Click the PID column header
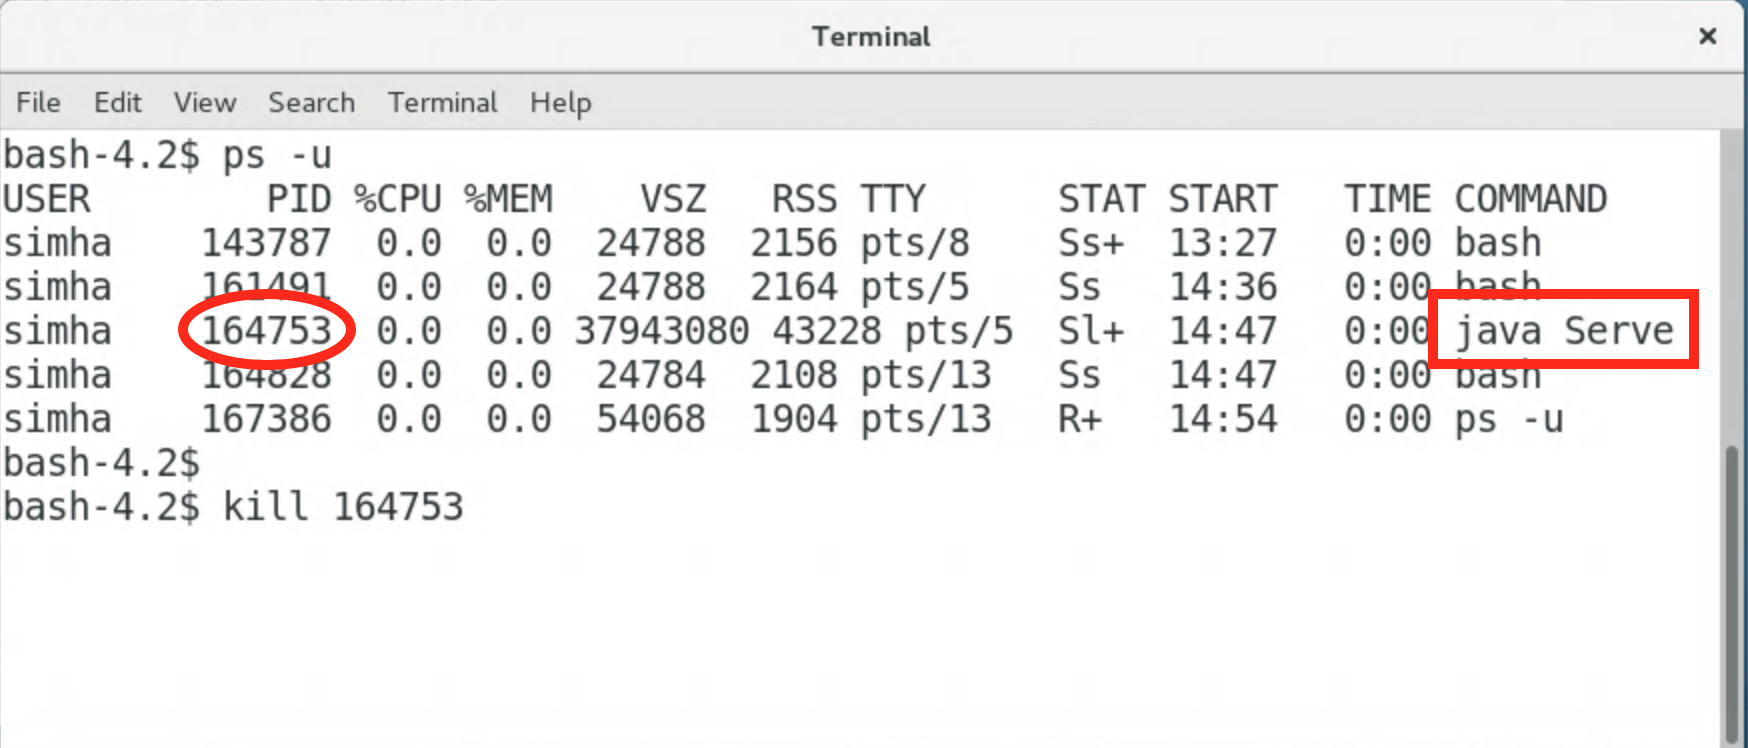The image size is (1748, 748). click(298, 199)
